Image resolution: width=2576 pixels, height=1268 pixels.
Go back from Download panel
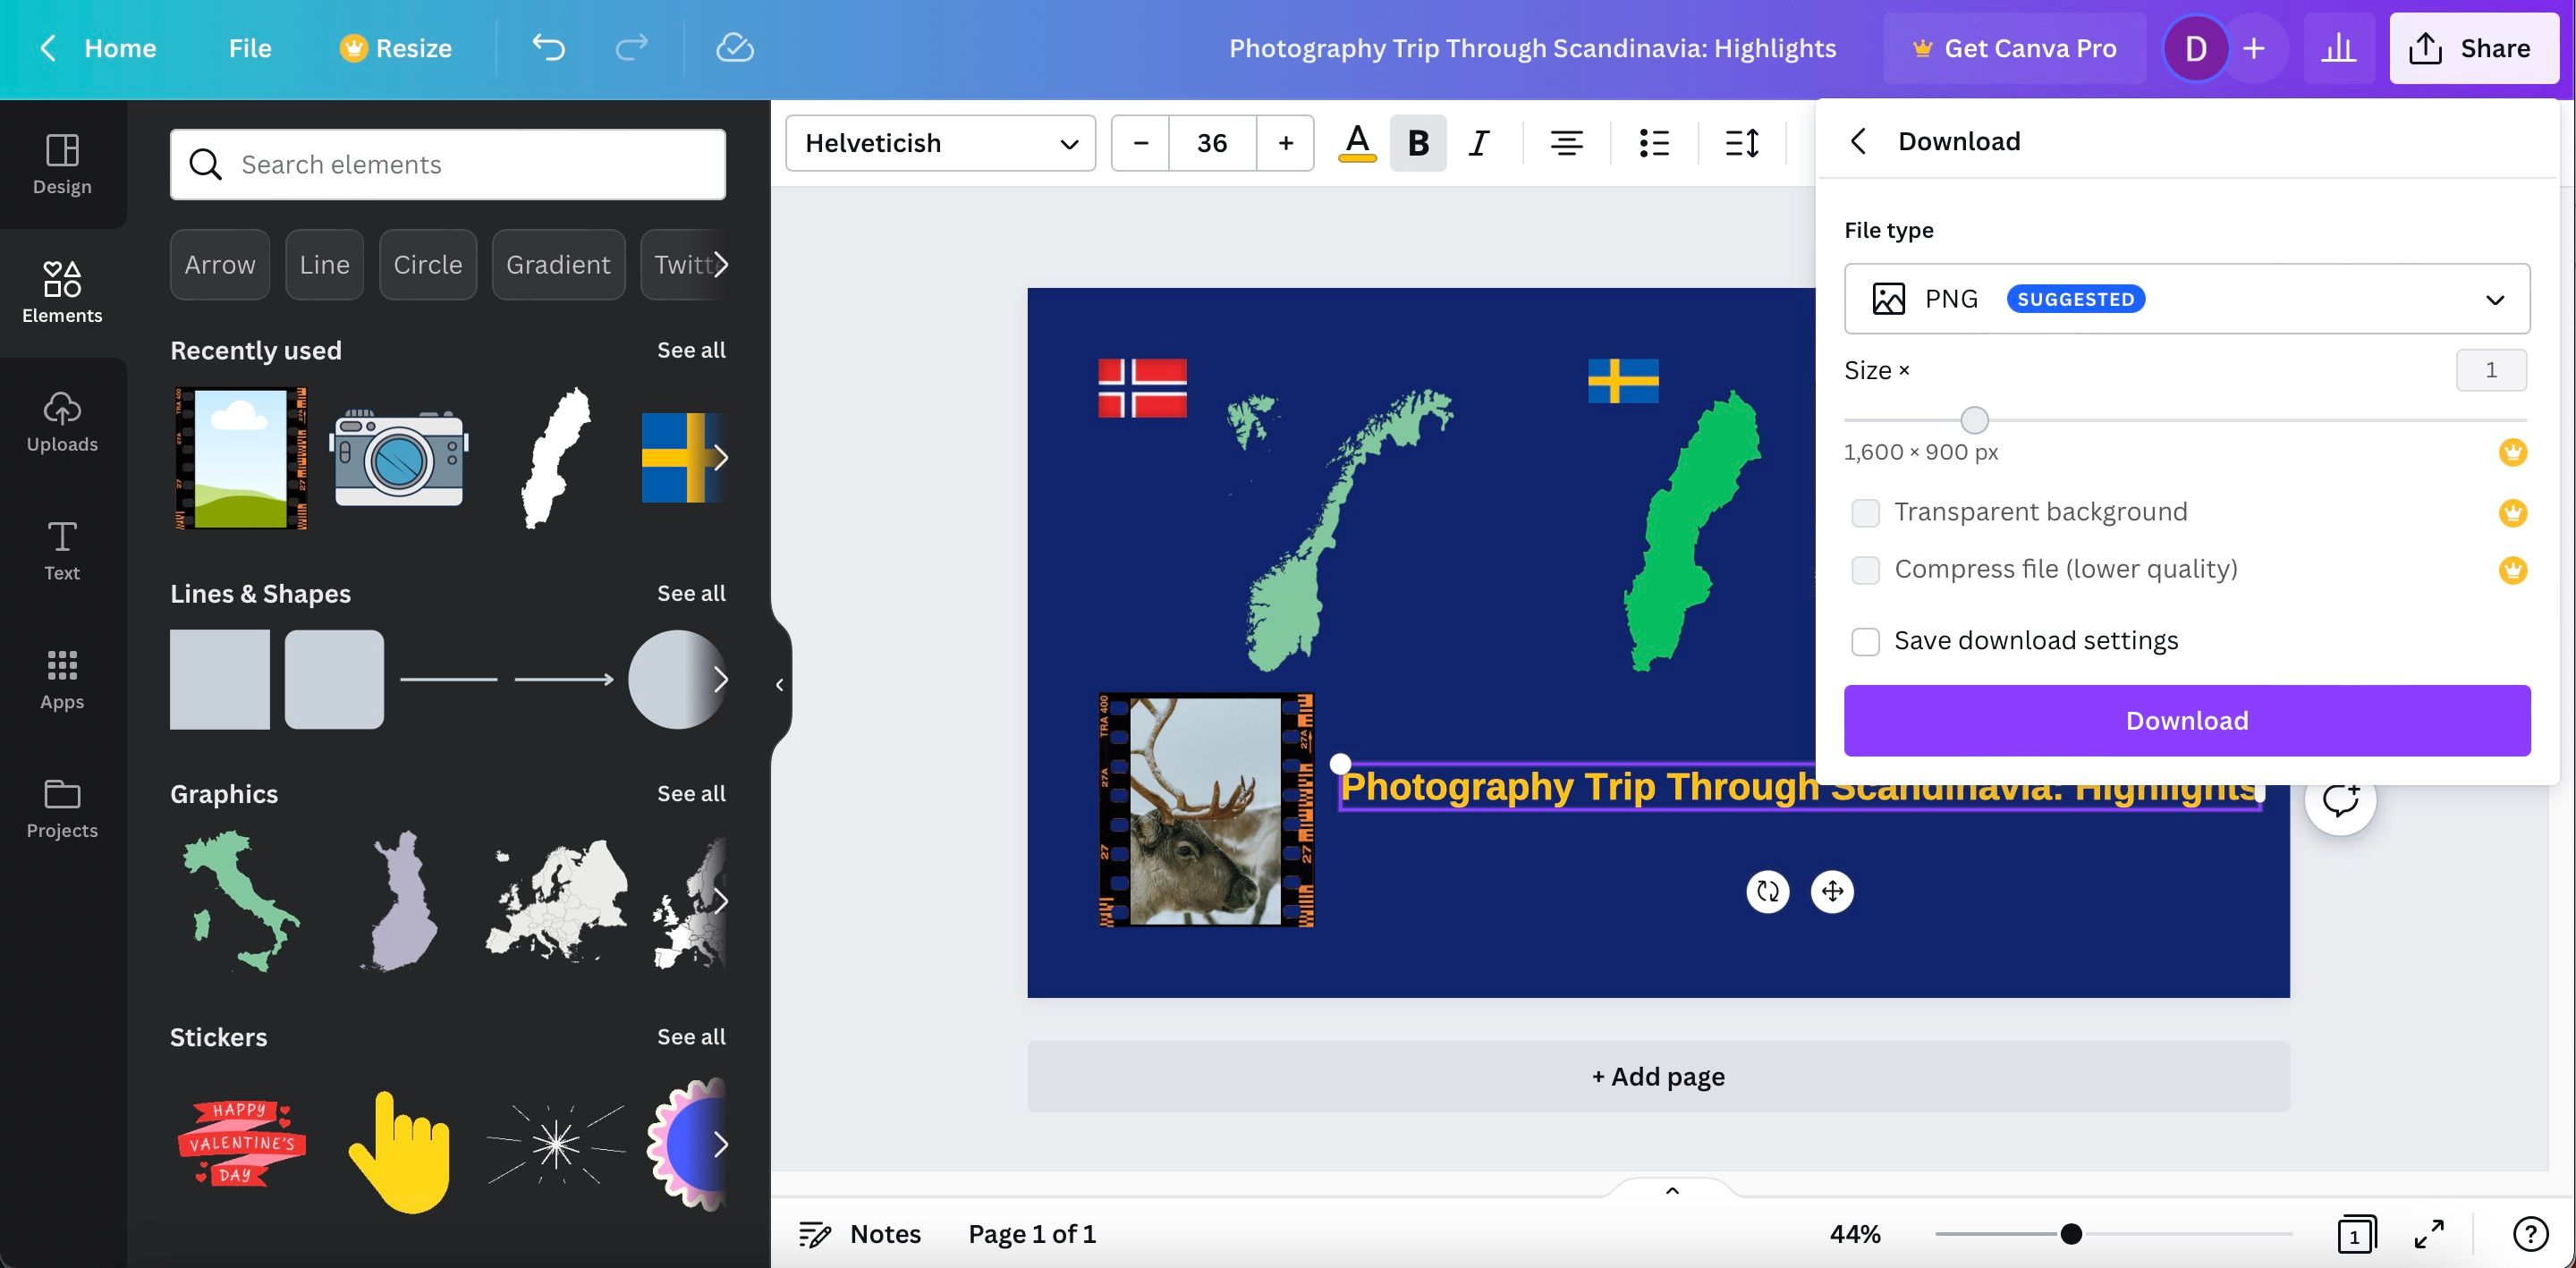pyautogui.click(x=1857, y=141)
